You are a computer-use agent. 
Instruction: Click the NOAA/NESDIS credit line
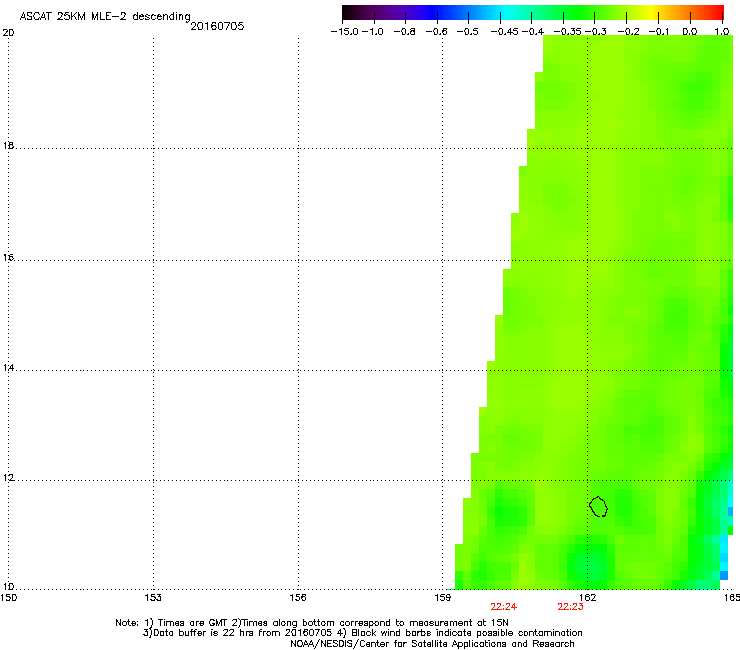click(x=432, y=644)
